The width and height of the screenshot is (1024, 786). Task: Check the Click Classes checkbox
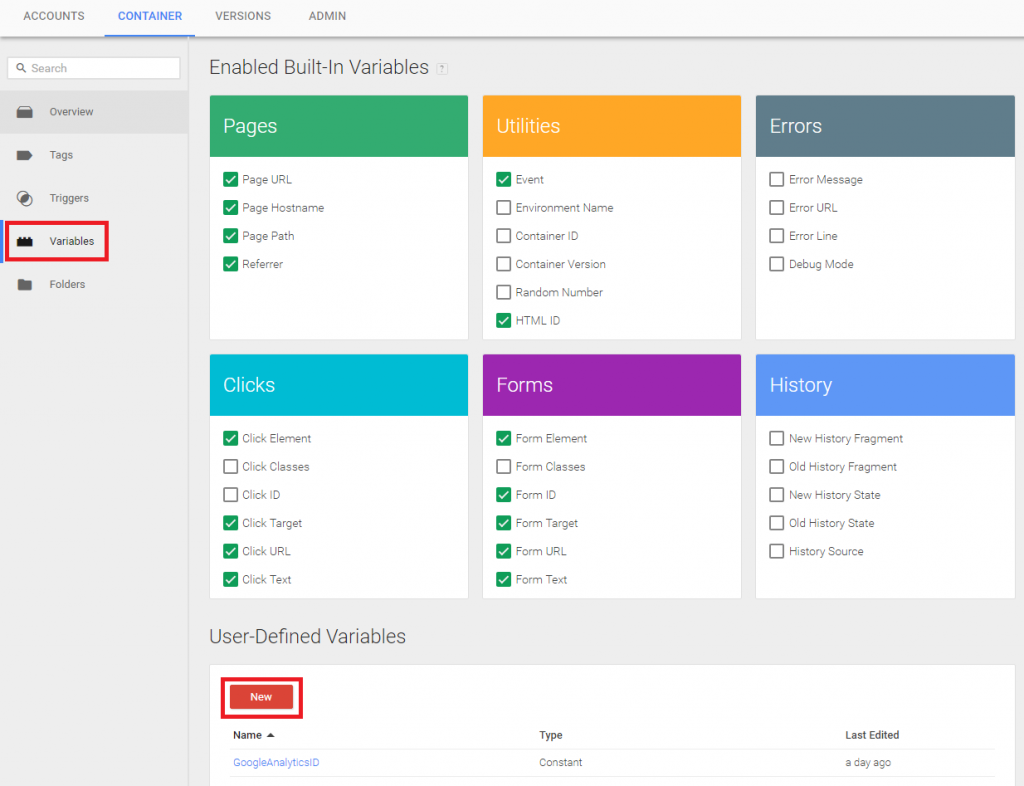click(231, 467)
